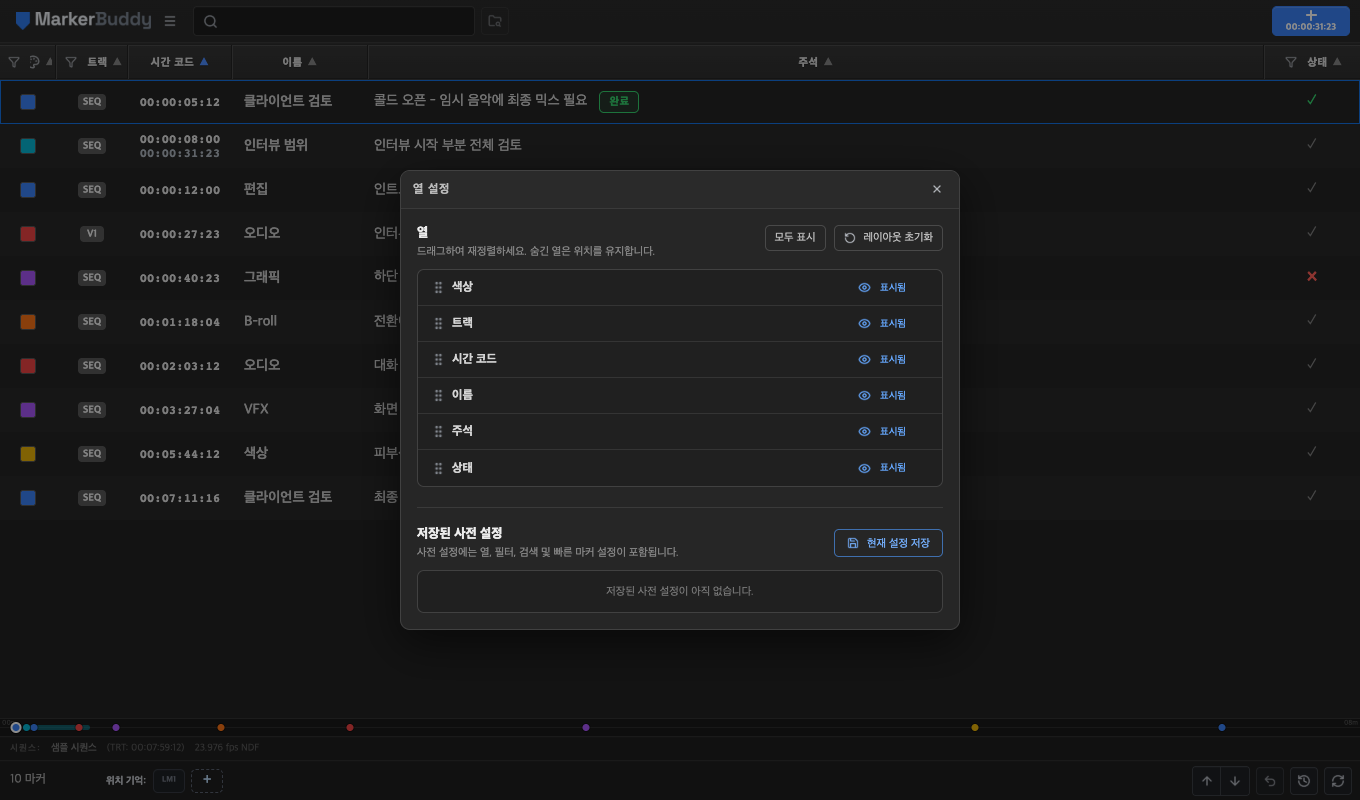
Task: Sort by 주석 column header
Action: tap(815, 62)
